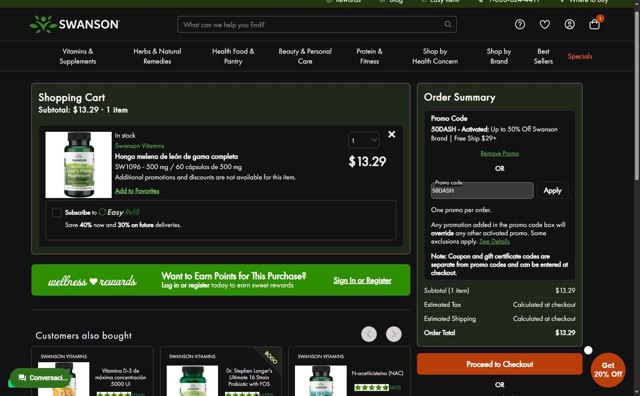This screenshot has width=640, height=396.
Task: Remove item with the X icon
Action: (x=391, y=134)
